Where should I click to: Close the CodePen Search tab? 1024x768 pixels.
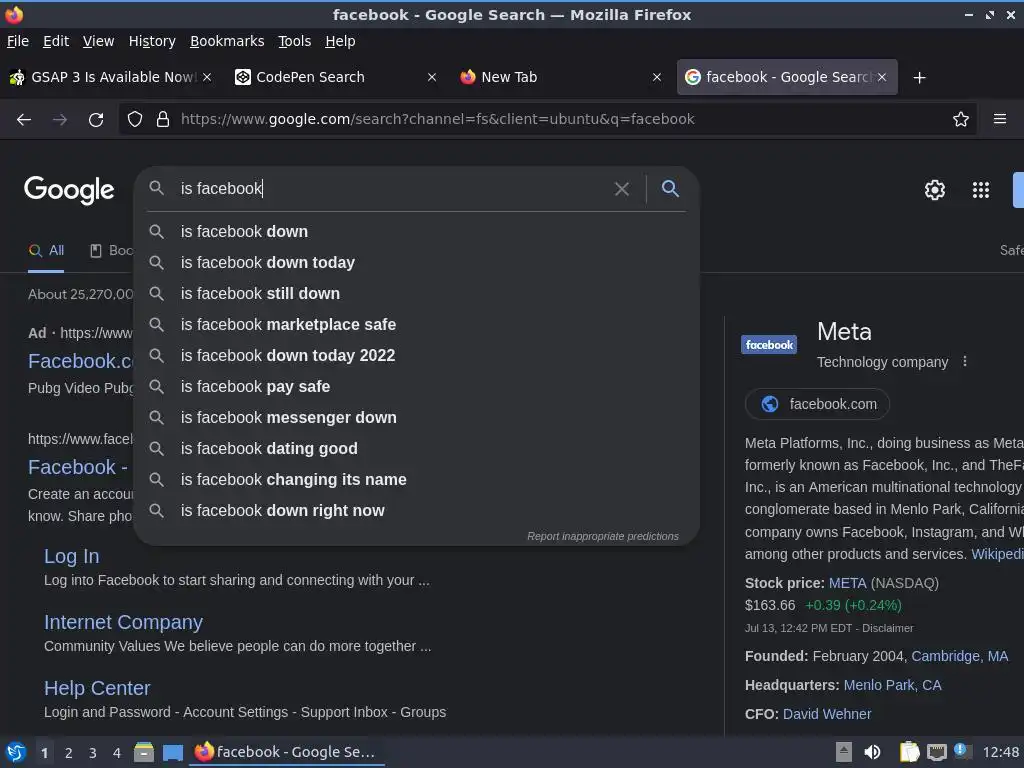coord(432,77)
